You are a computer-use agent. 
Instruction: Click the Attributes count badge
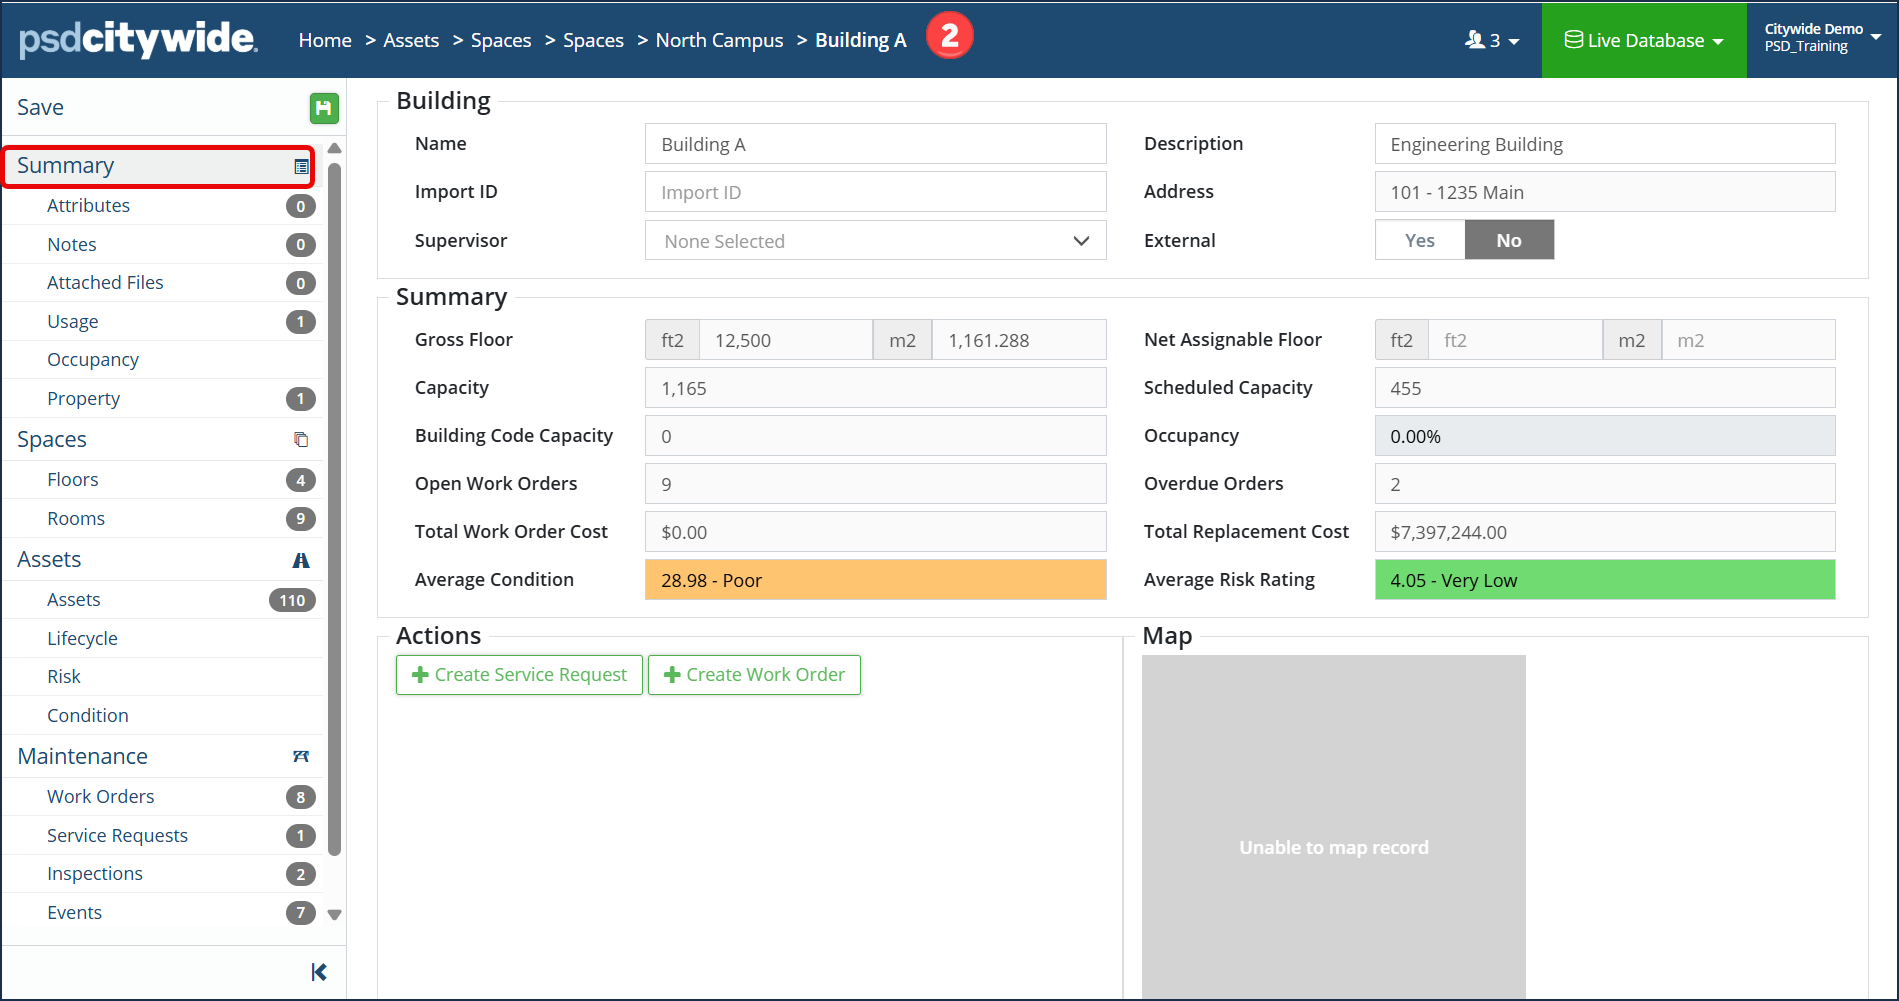[301, 206]
